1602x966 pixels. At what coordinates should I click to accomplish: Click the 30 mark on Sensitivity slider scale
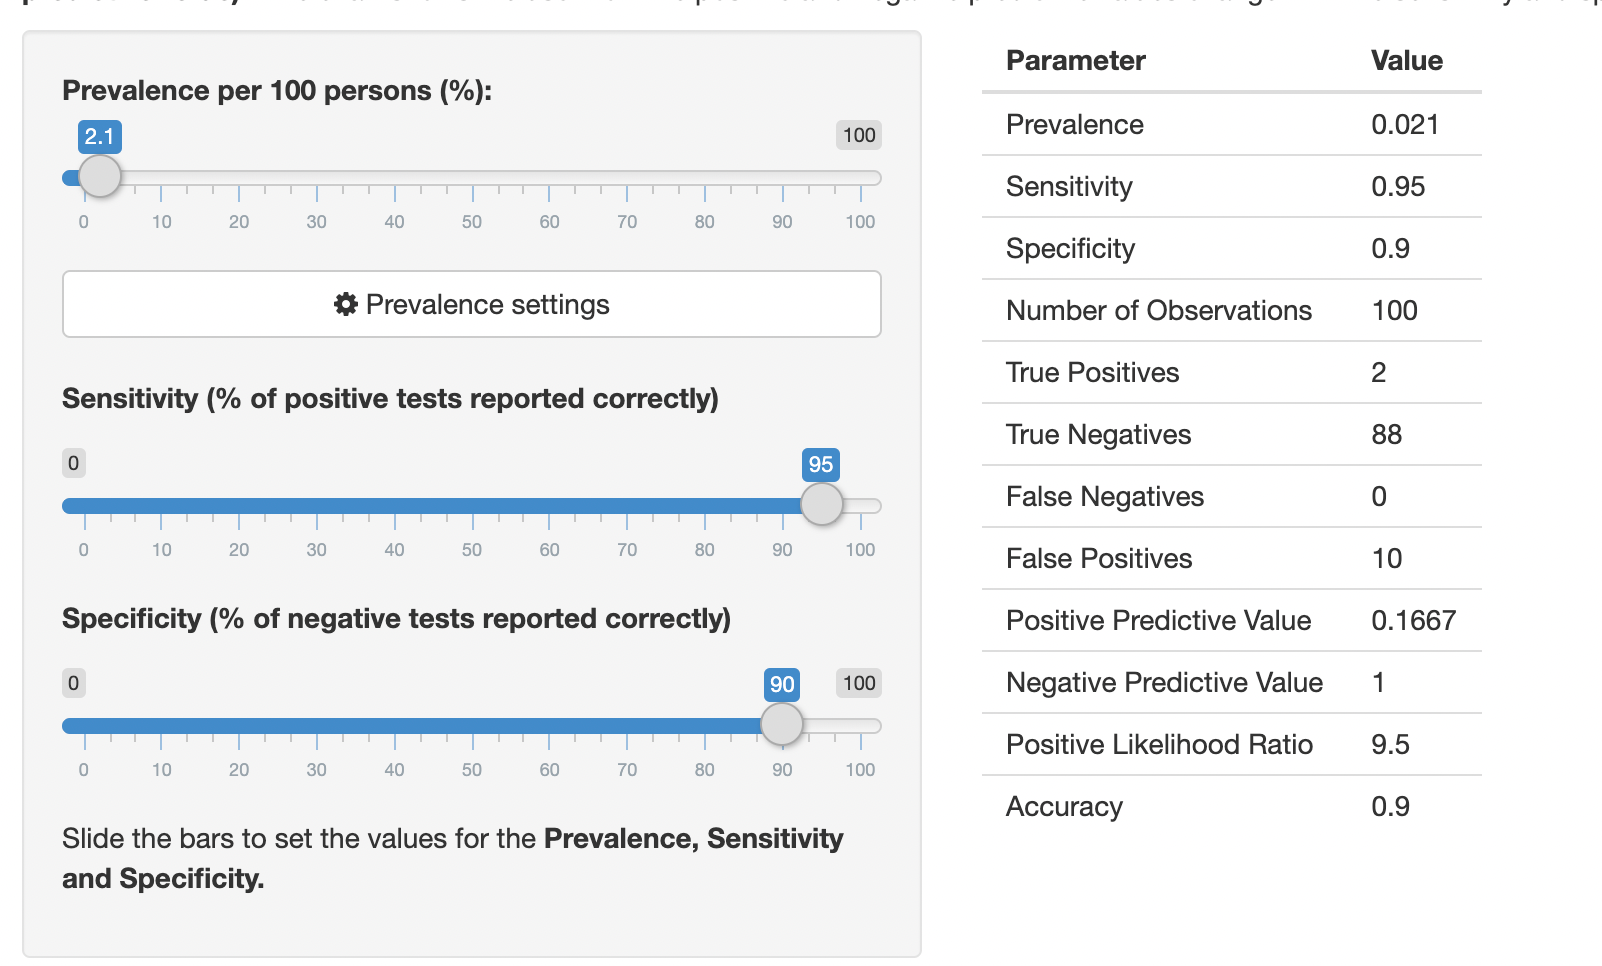click(316, 550)
